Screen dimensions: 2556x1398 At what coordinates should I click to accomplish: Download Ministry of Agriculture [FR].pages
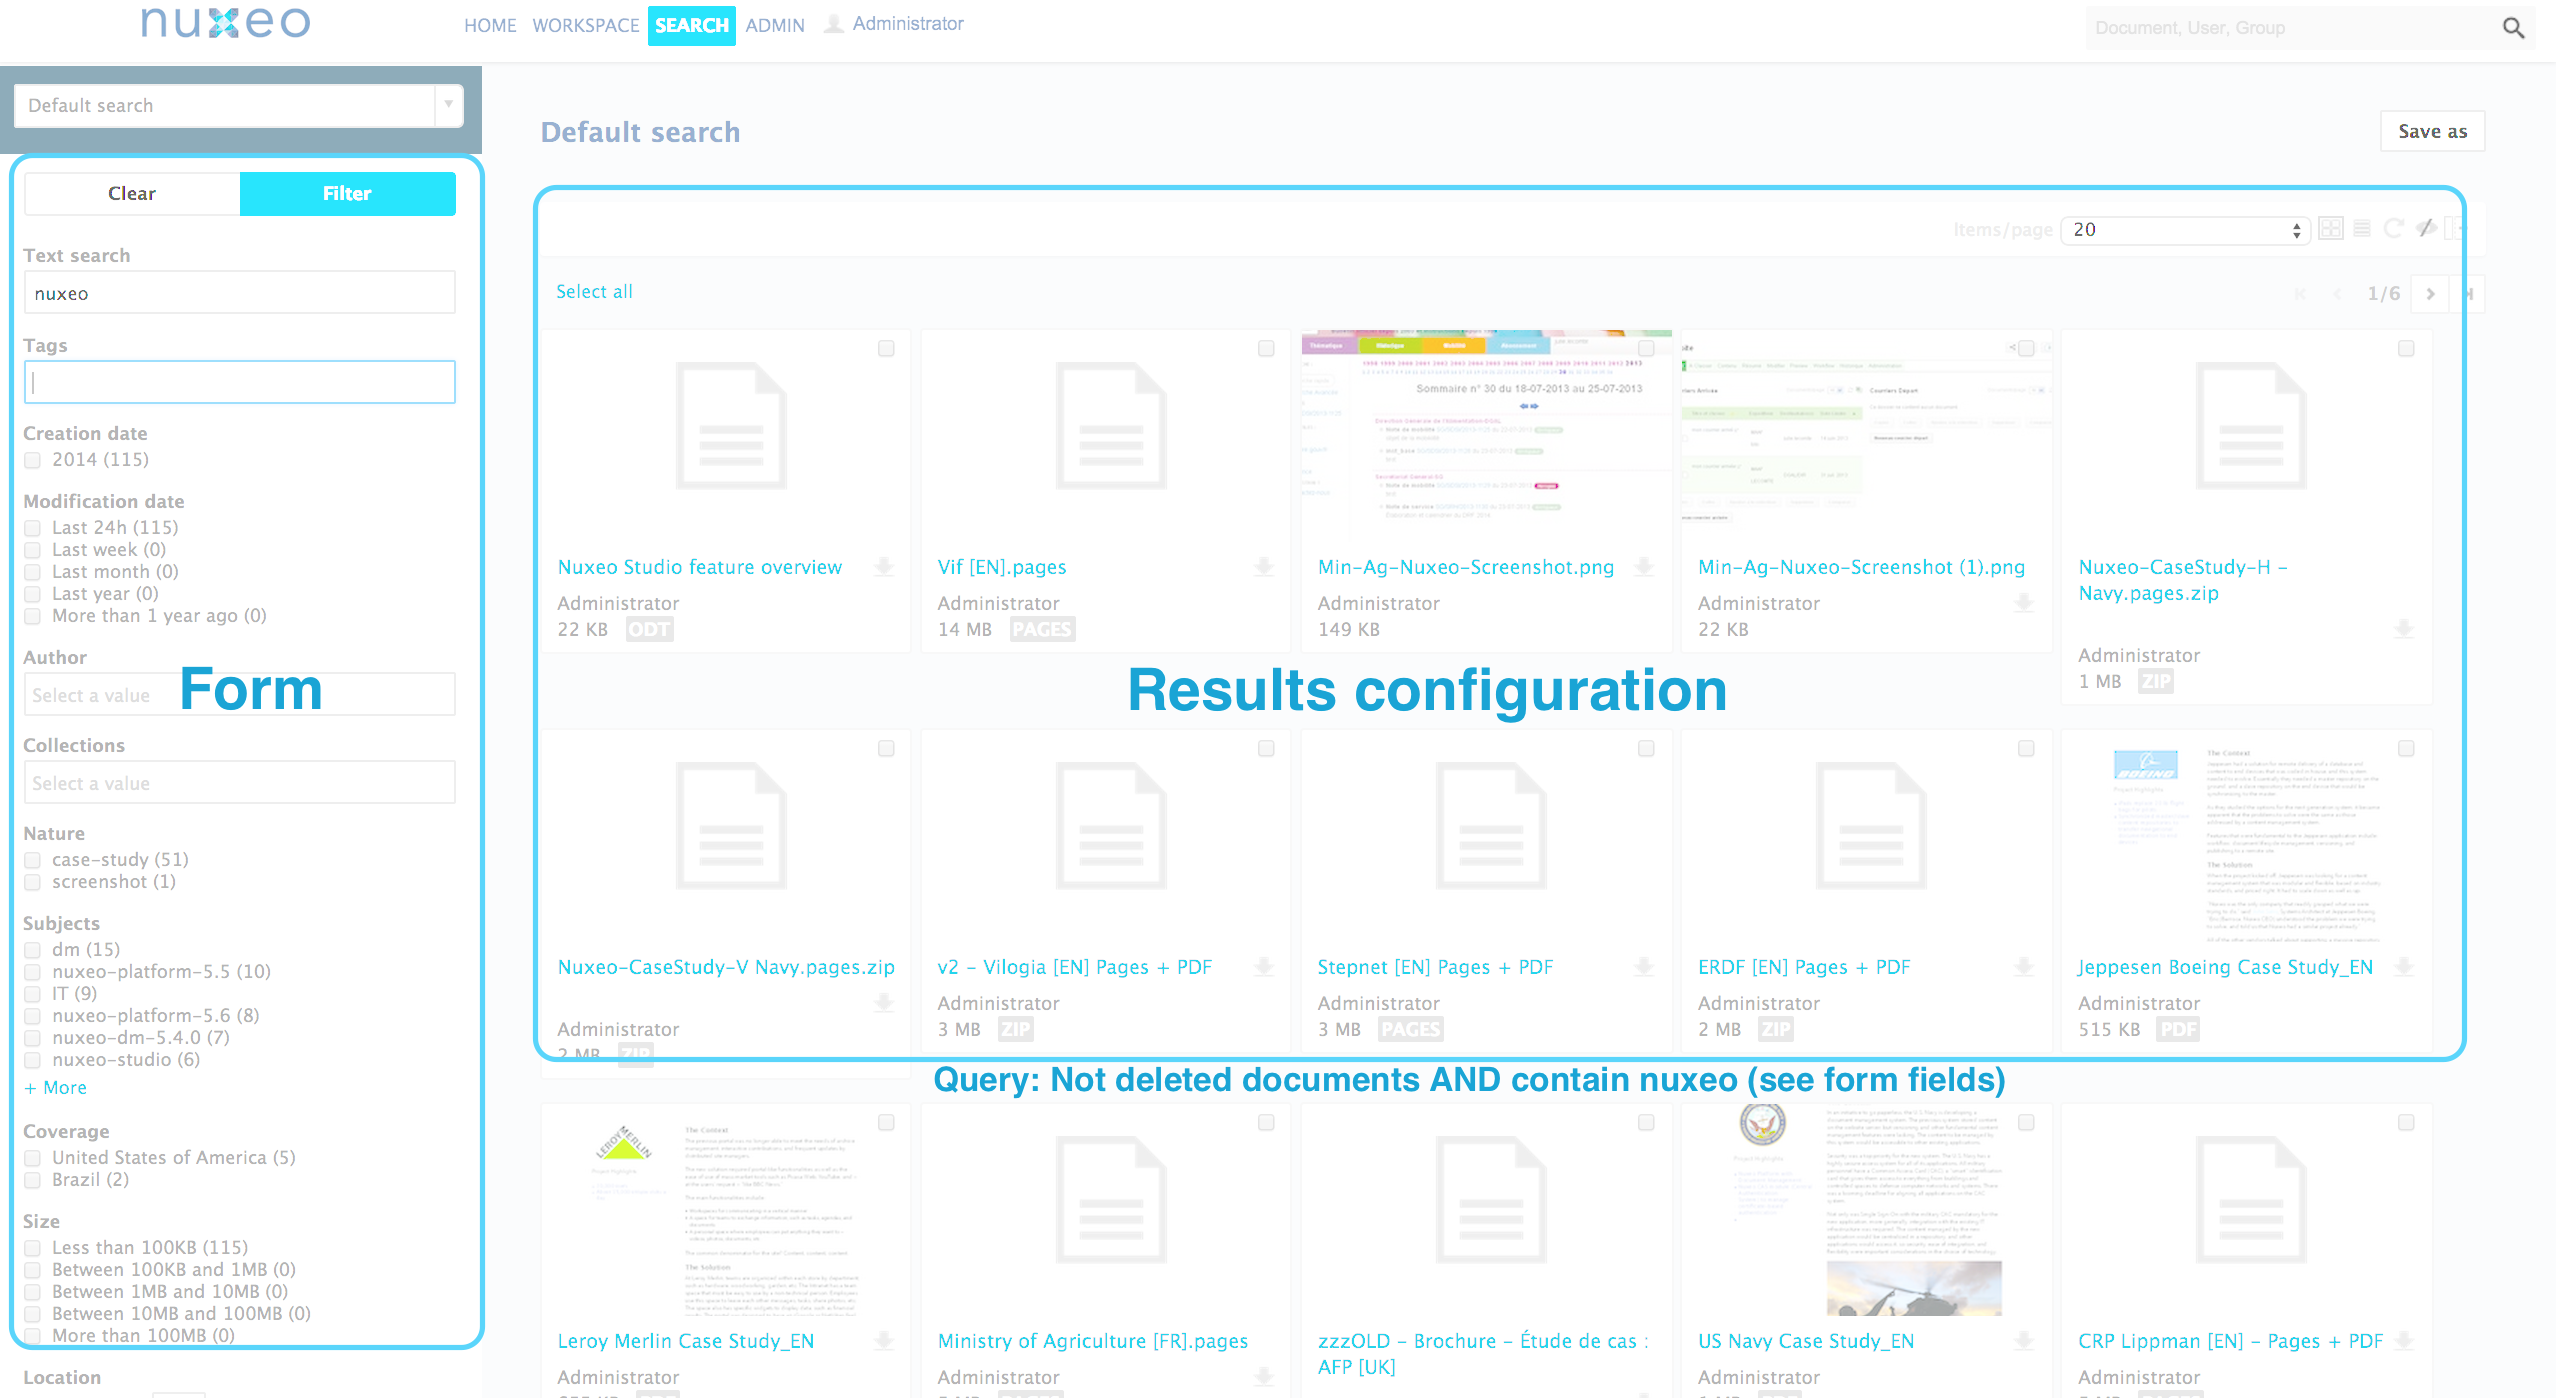(x=1264, y=1377)
